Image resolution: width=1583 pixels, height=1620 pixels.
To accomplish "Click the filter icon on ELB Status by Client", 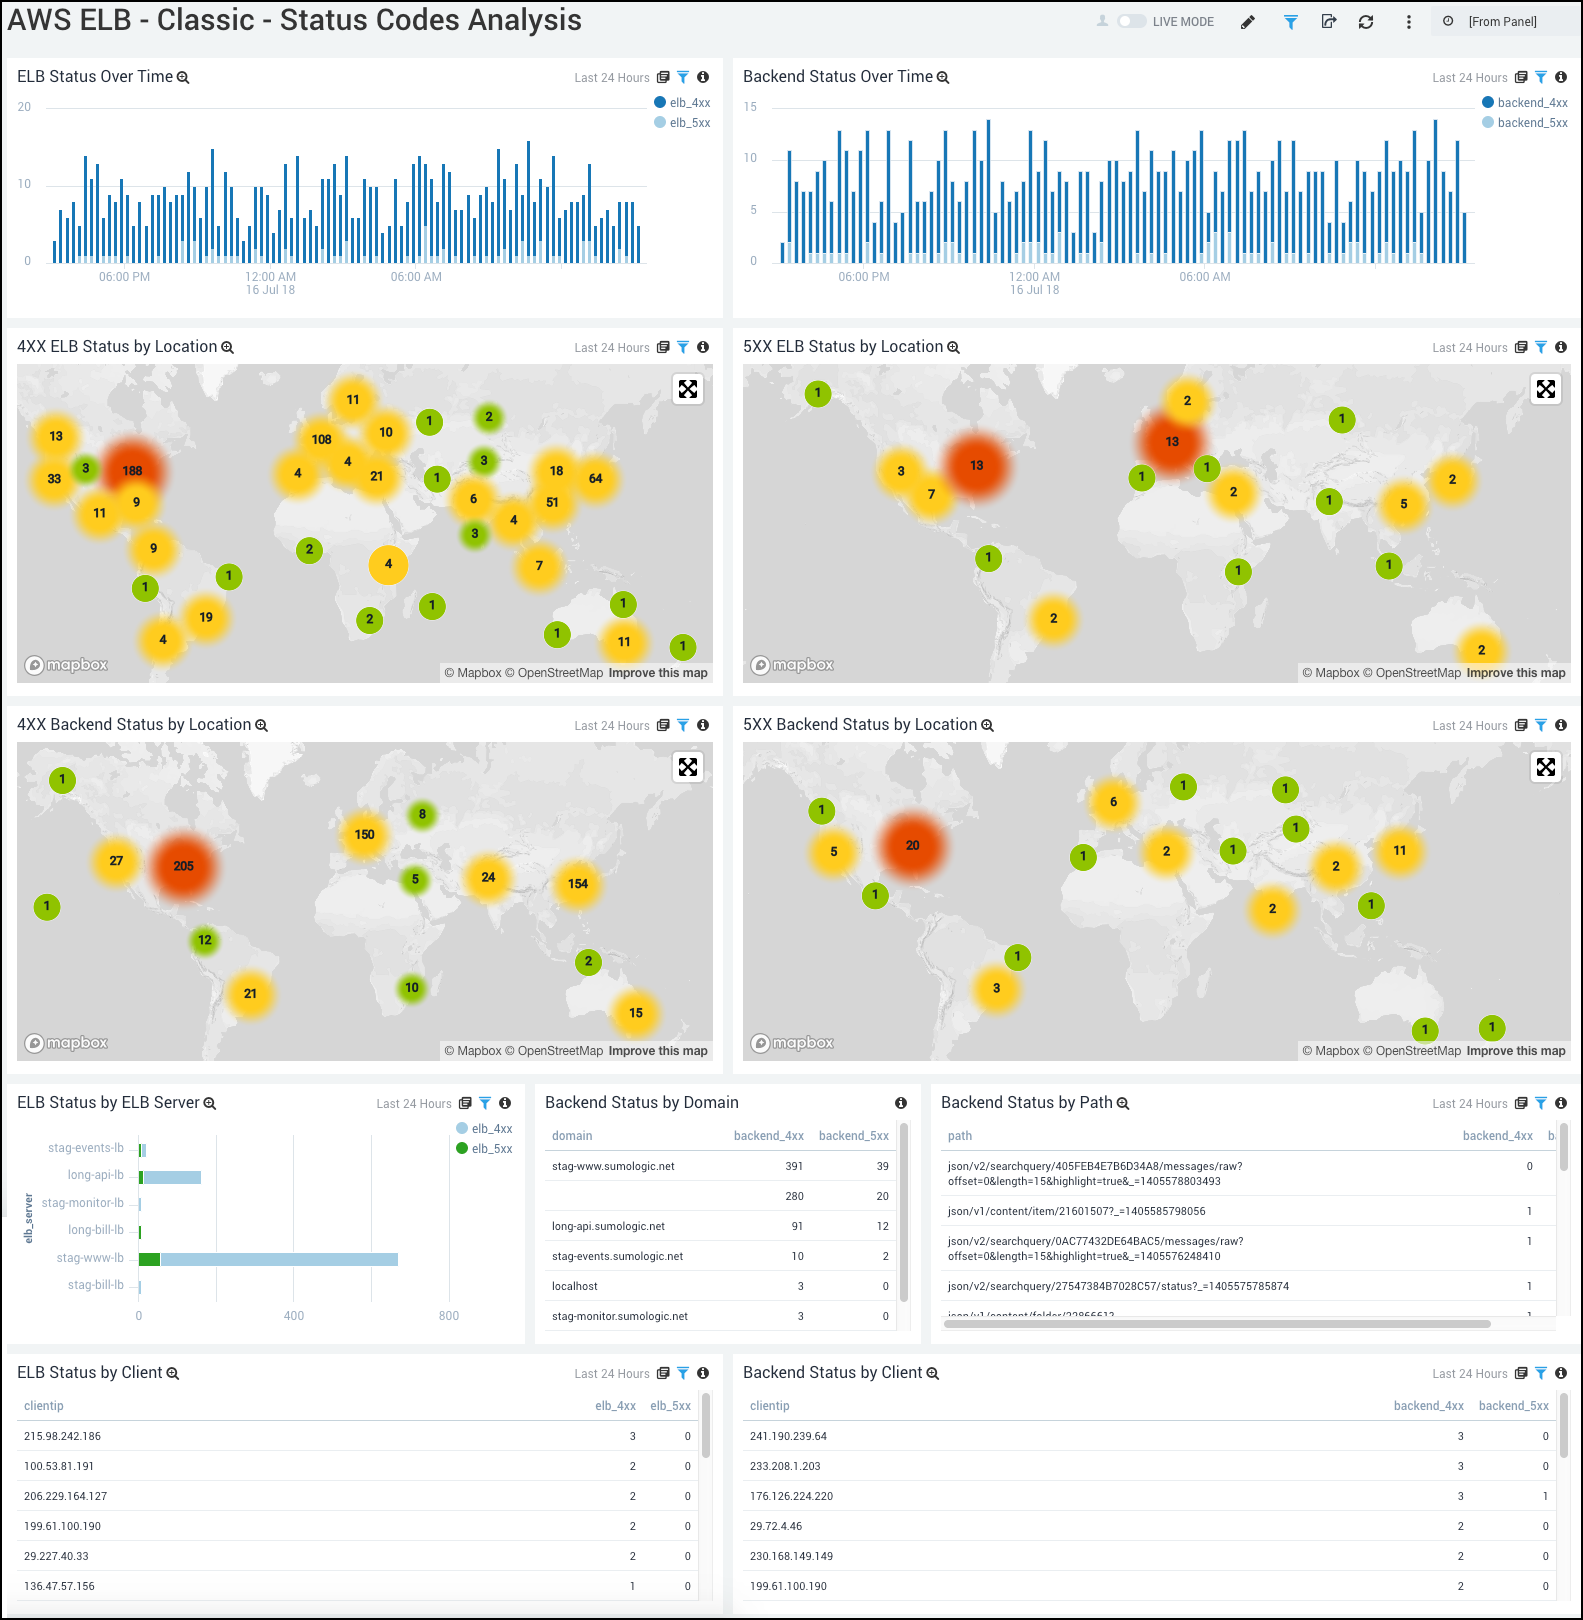I will (683, 1373).
